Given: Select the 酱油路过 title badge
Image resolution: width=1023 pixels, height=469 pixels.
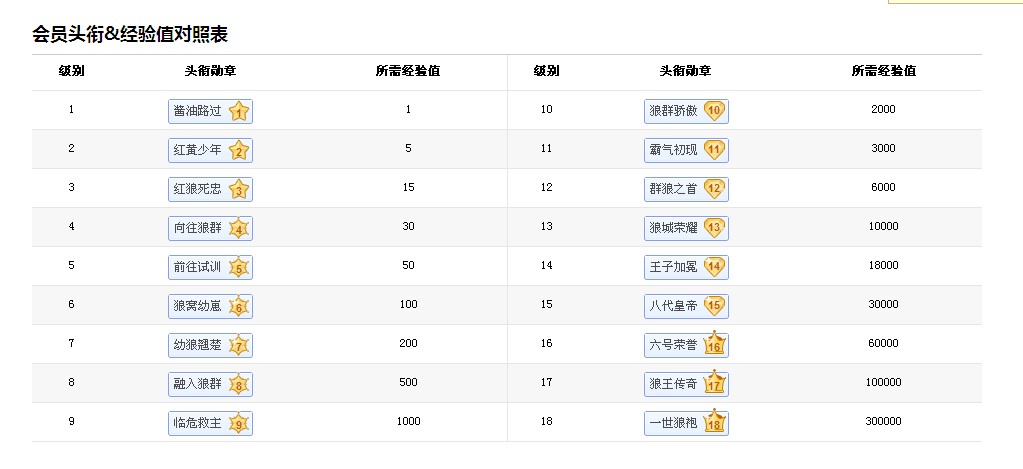Looking at the screenshot, I should (x=210, y=112).
